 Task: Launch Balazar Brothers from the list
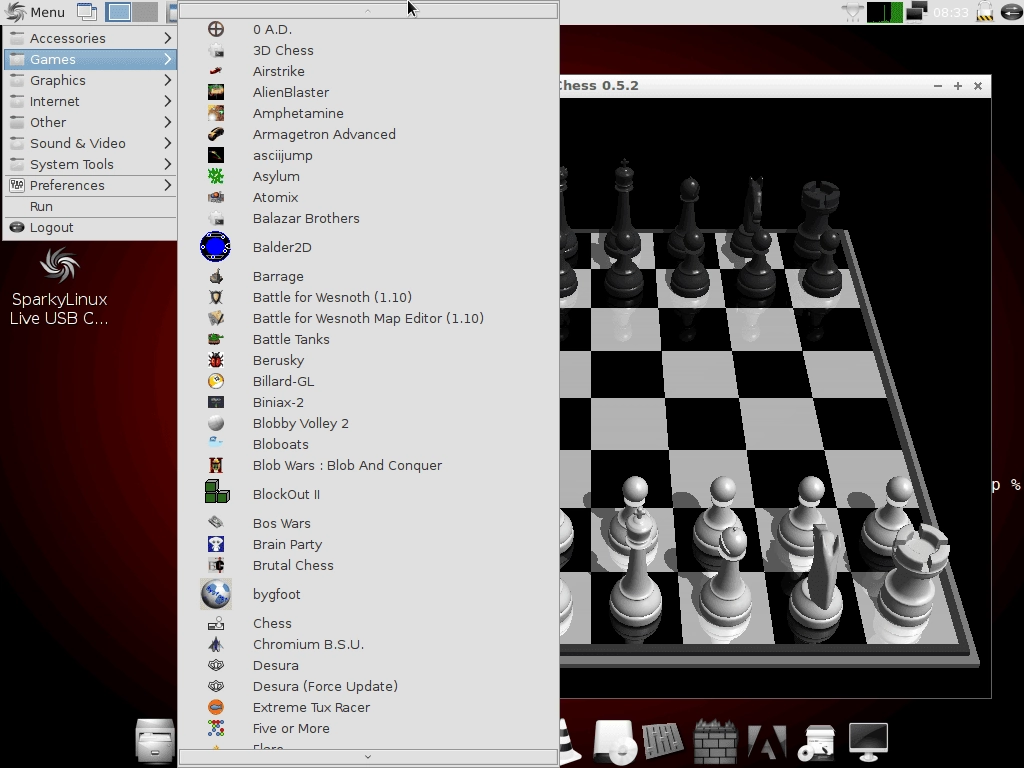point(368,218)
